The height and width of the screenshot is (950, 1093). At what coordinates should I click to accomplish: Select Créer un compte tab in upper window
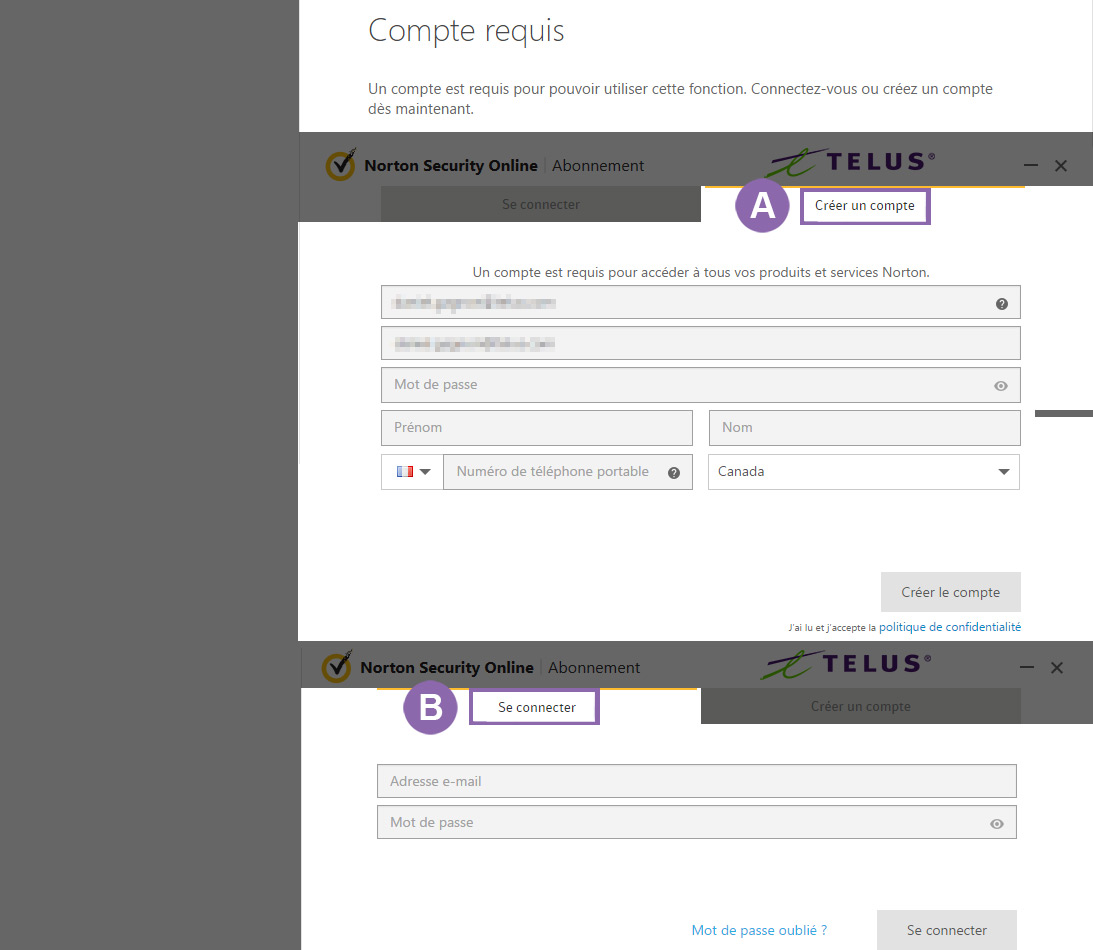[x=865, y=206]
